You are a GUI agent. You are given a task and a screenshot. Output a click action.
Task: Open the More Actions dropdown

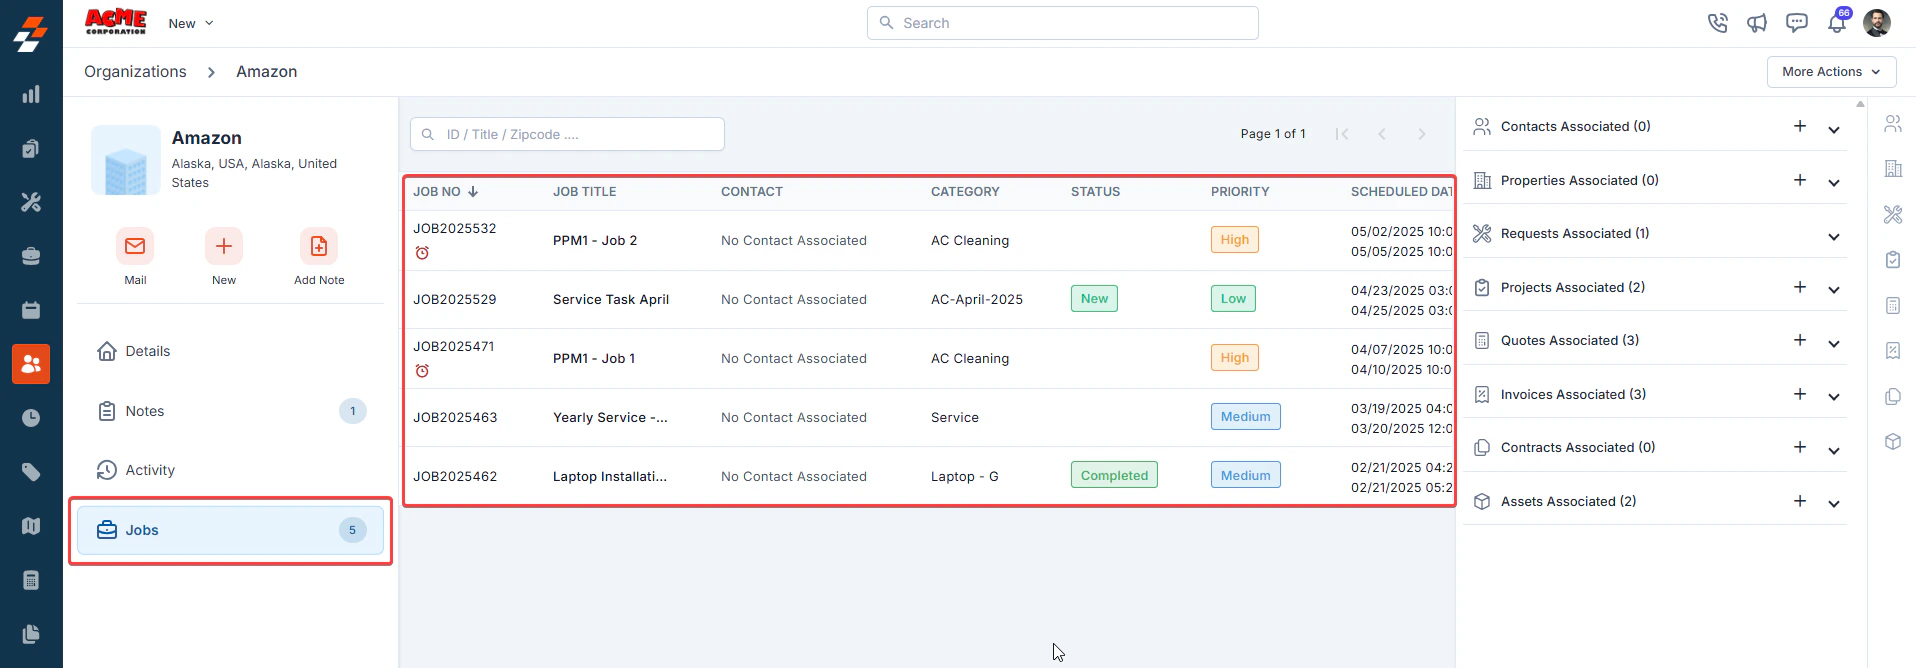[1832, 72]
